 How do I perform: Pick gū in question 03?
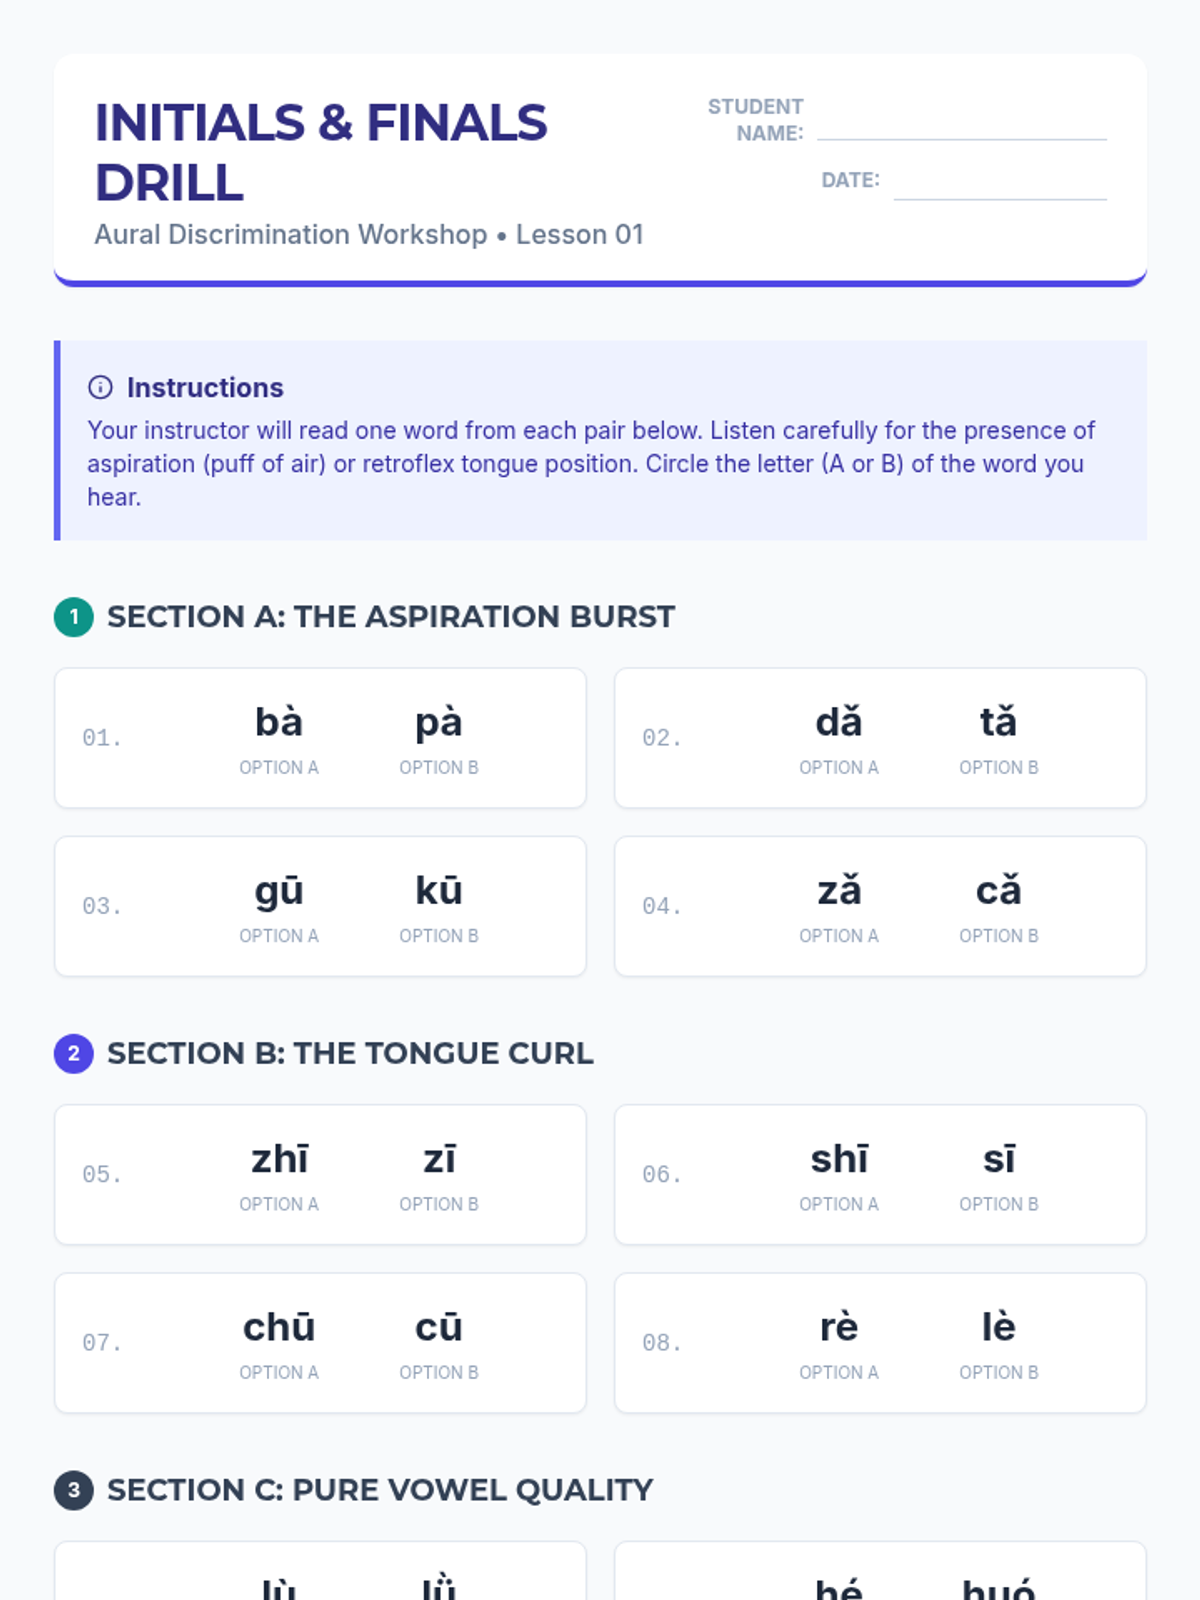[x=279, y=905]
